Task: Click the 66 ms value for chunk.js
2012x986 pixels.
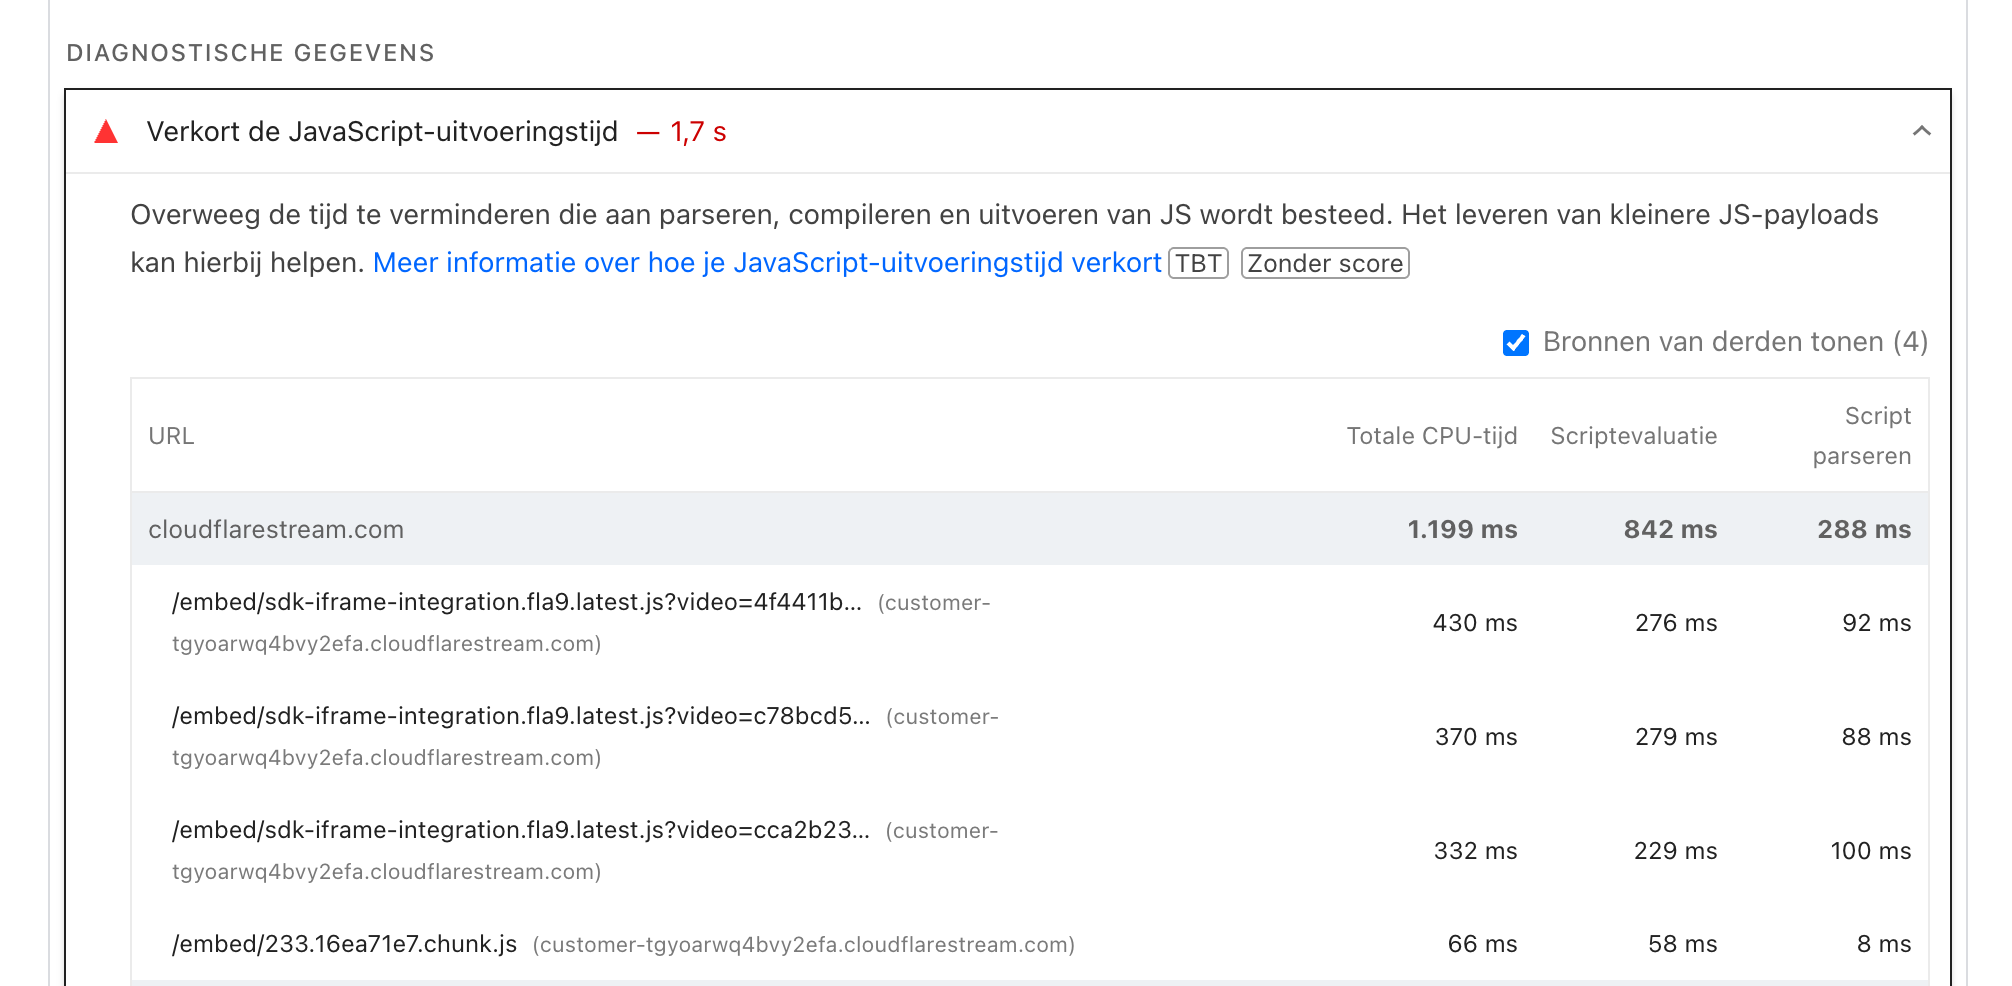Action: [x=1484, y=942]
